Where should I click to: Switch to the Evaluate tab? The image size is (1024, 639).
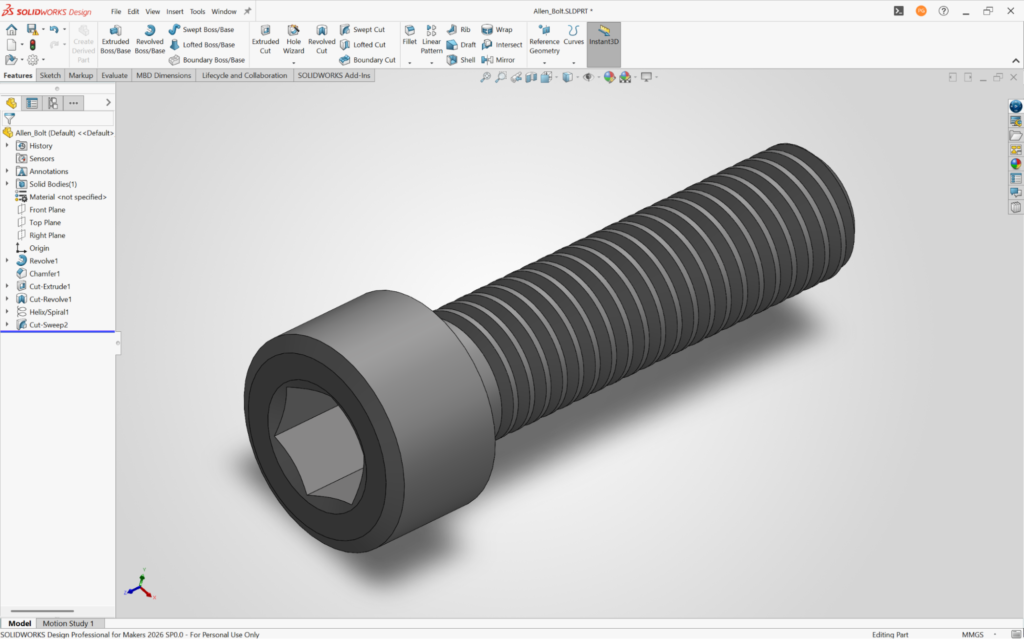114,75
